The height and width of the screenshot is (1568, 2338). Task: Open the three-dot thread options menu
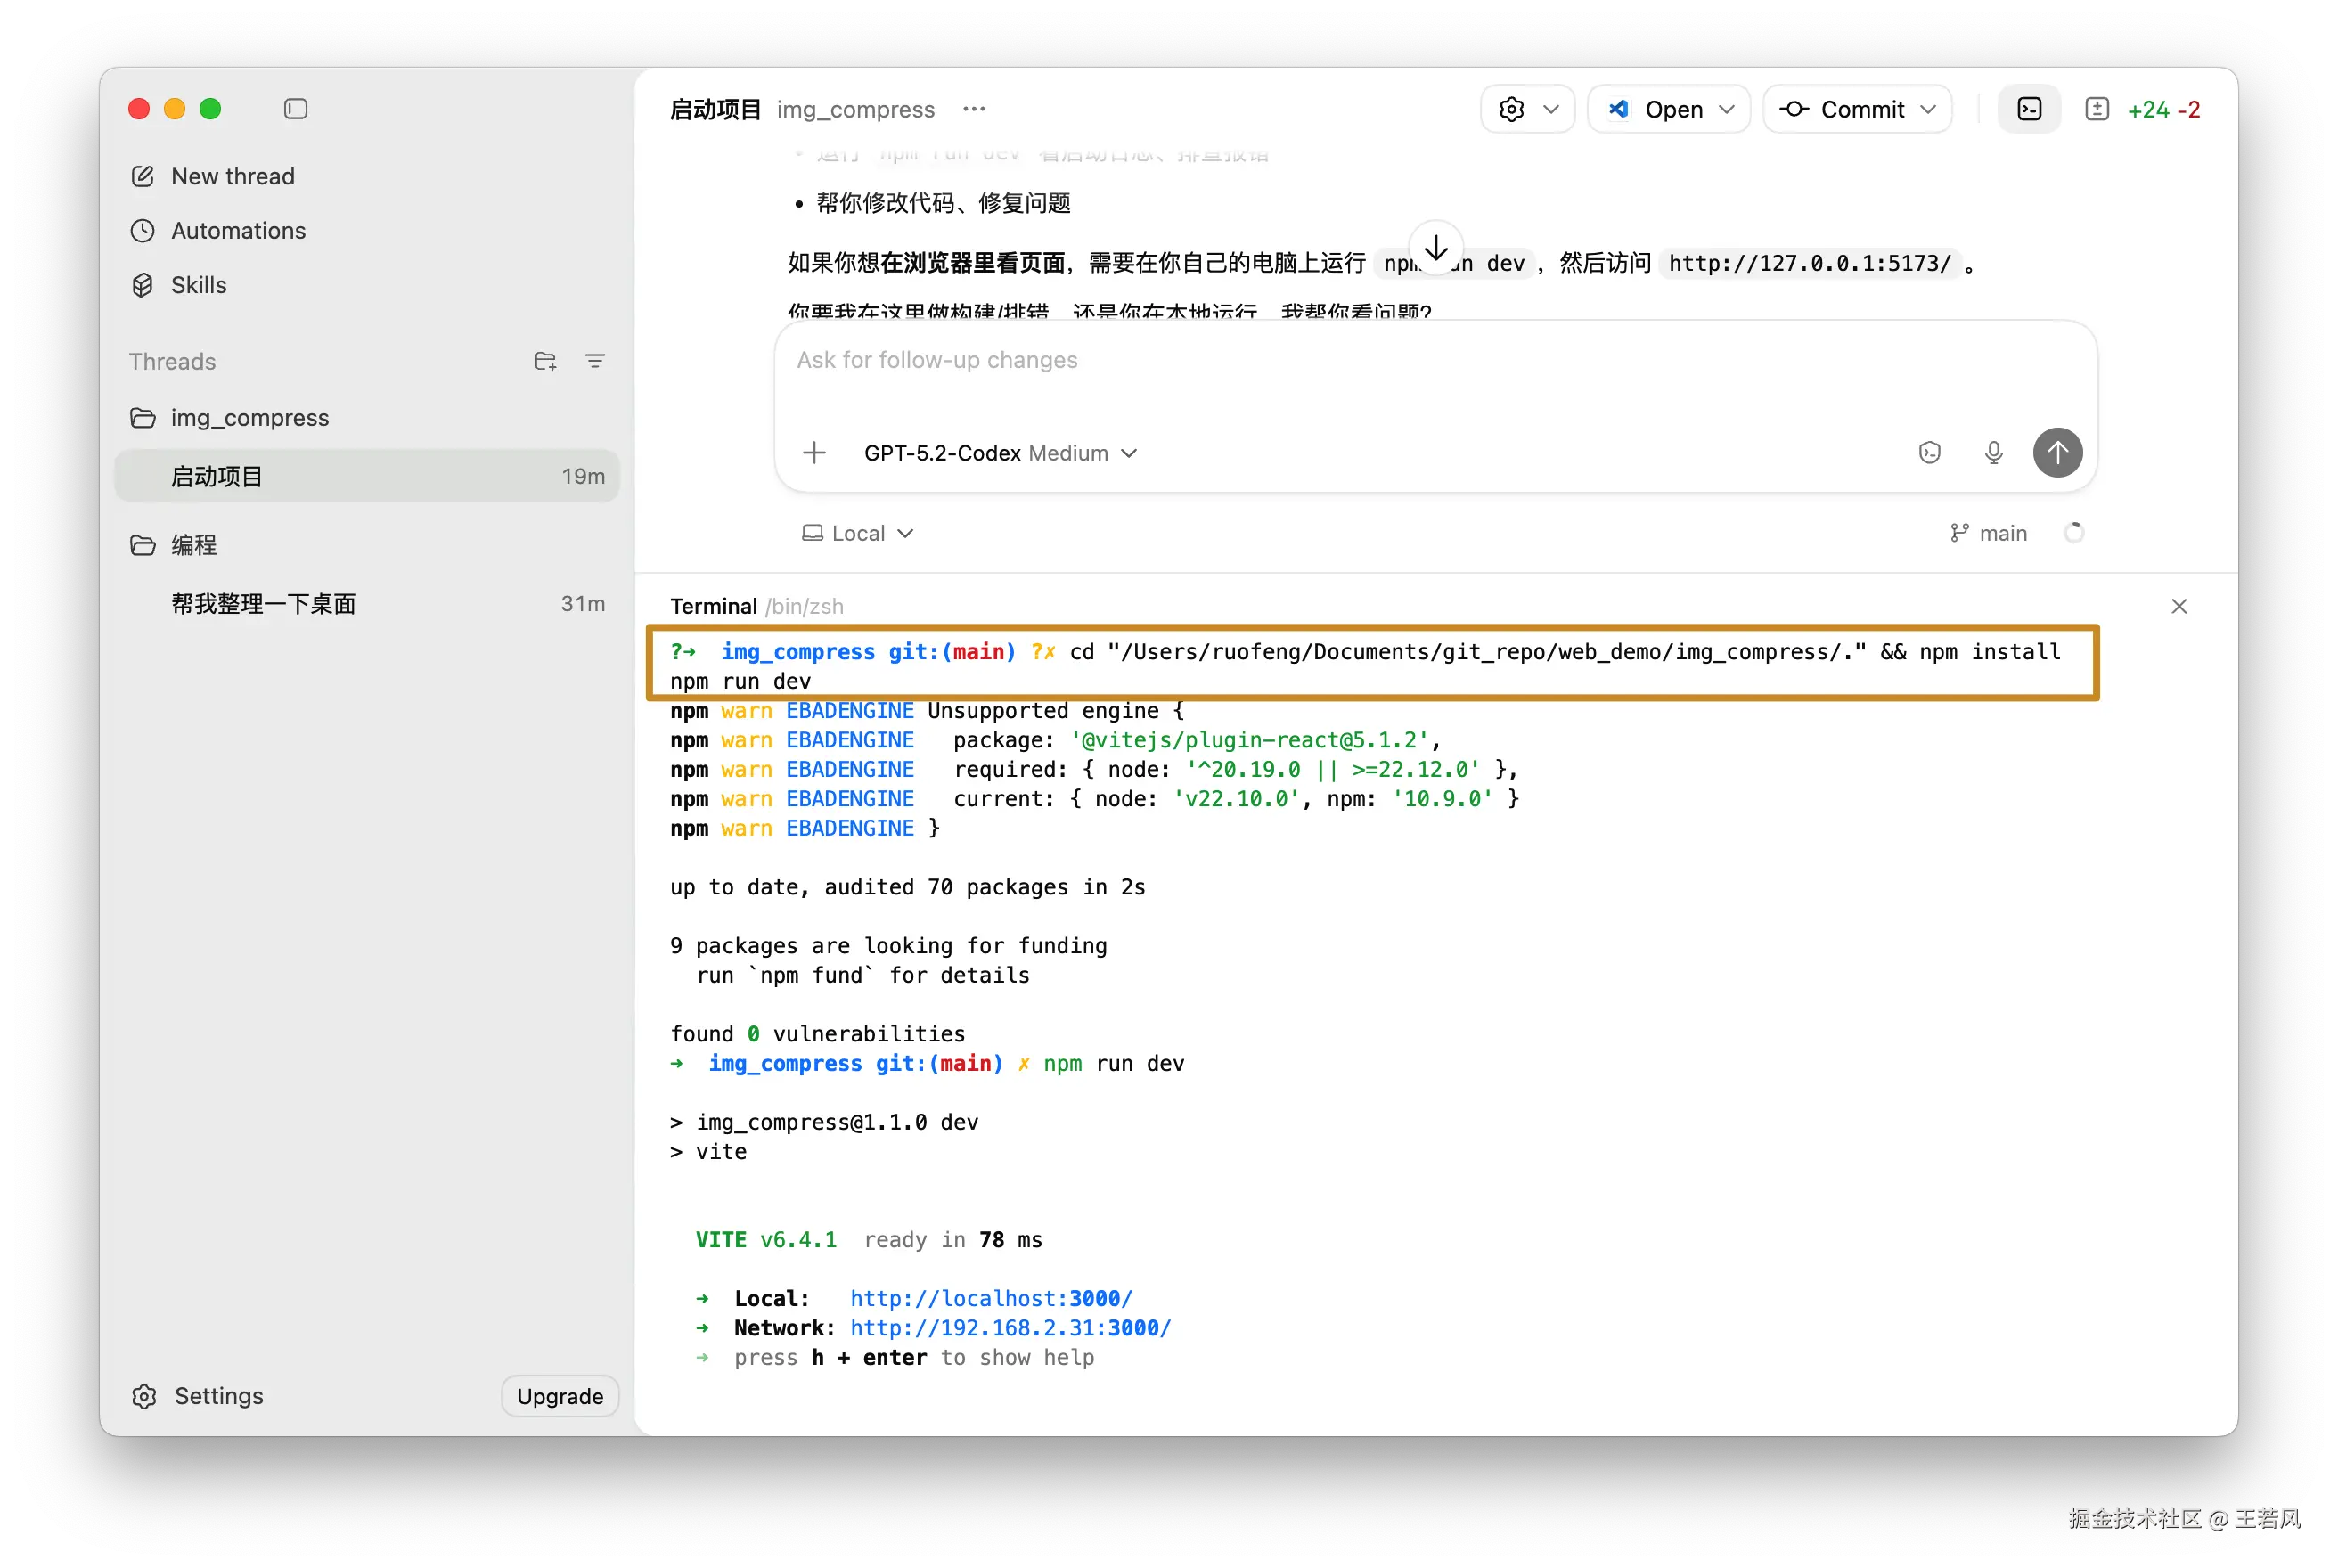[x=974, y=109]
